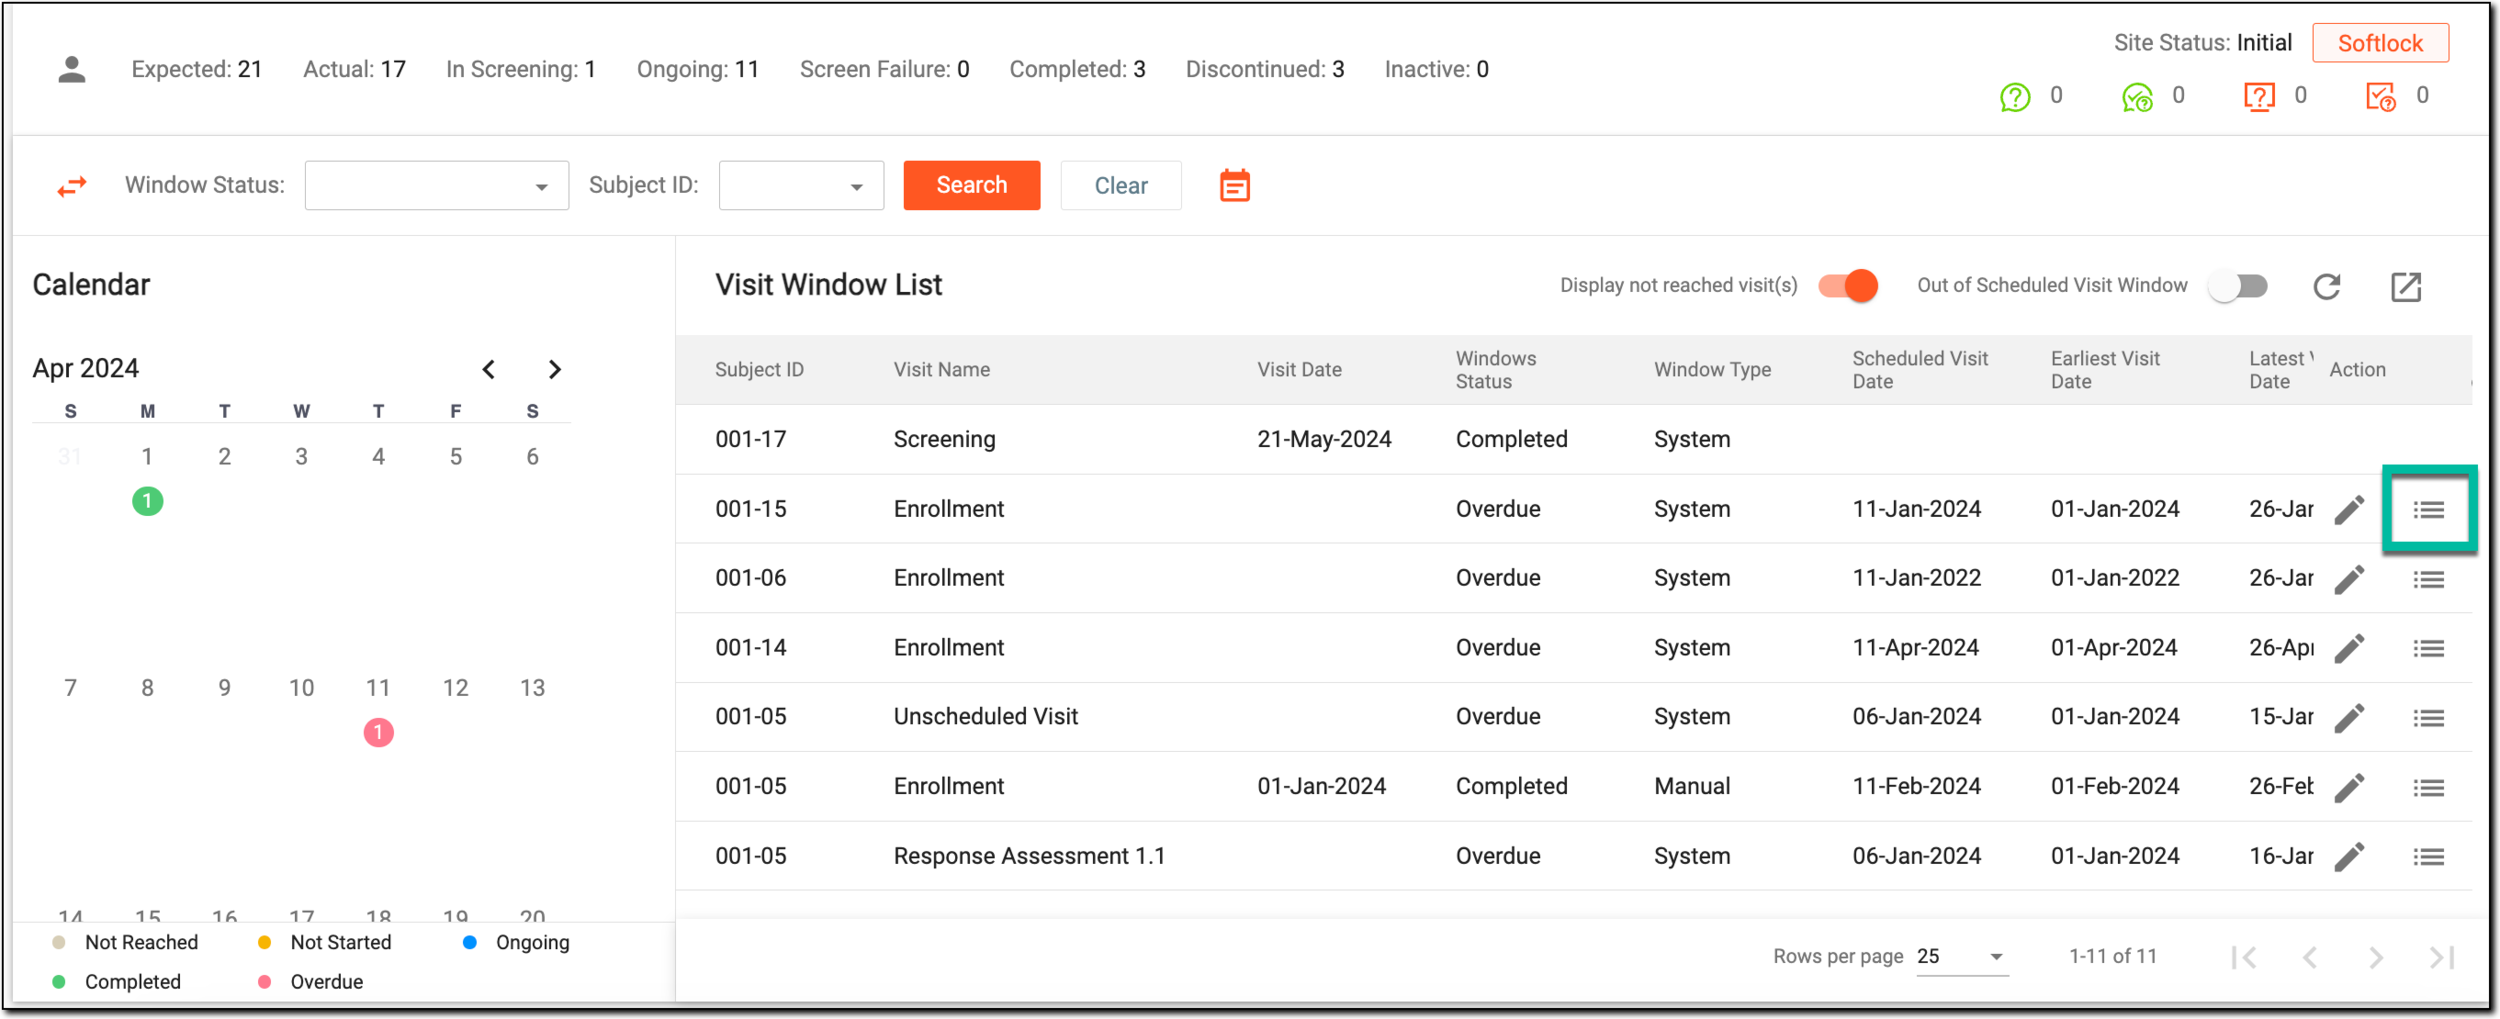This screenshot has width=2500, height=1019.
Task: Open the orange calendar icon beside Clear
Action: (1235, 185)
